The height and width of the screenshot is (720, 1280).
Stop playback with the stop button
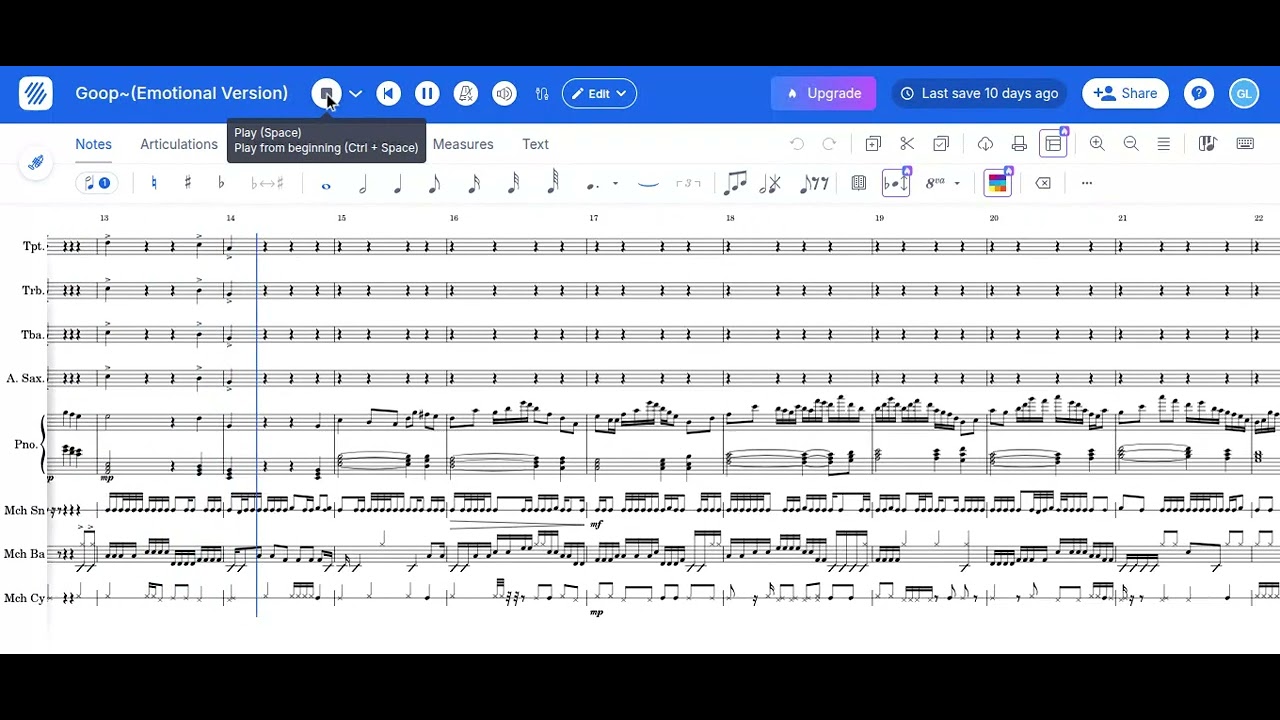click(326, 94)
